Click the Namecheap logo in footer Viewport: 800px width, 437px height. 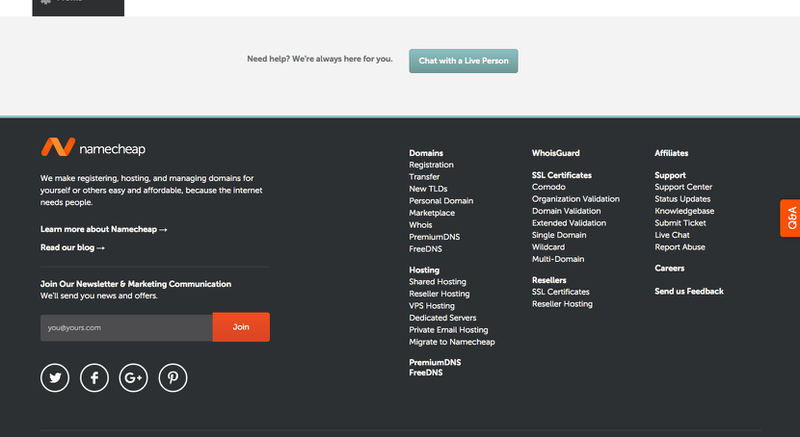click(x=93, y=148)
